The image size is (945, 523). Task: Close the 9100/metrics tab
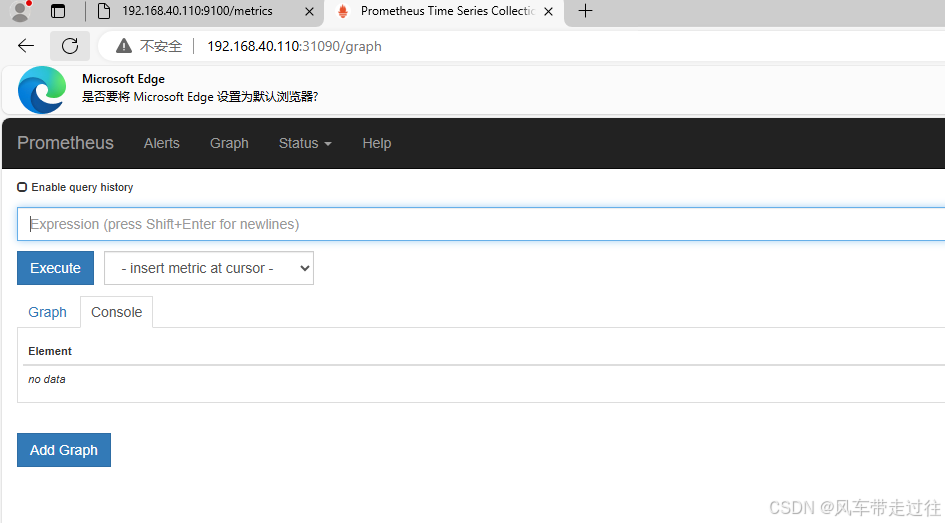(309, 11)
